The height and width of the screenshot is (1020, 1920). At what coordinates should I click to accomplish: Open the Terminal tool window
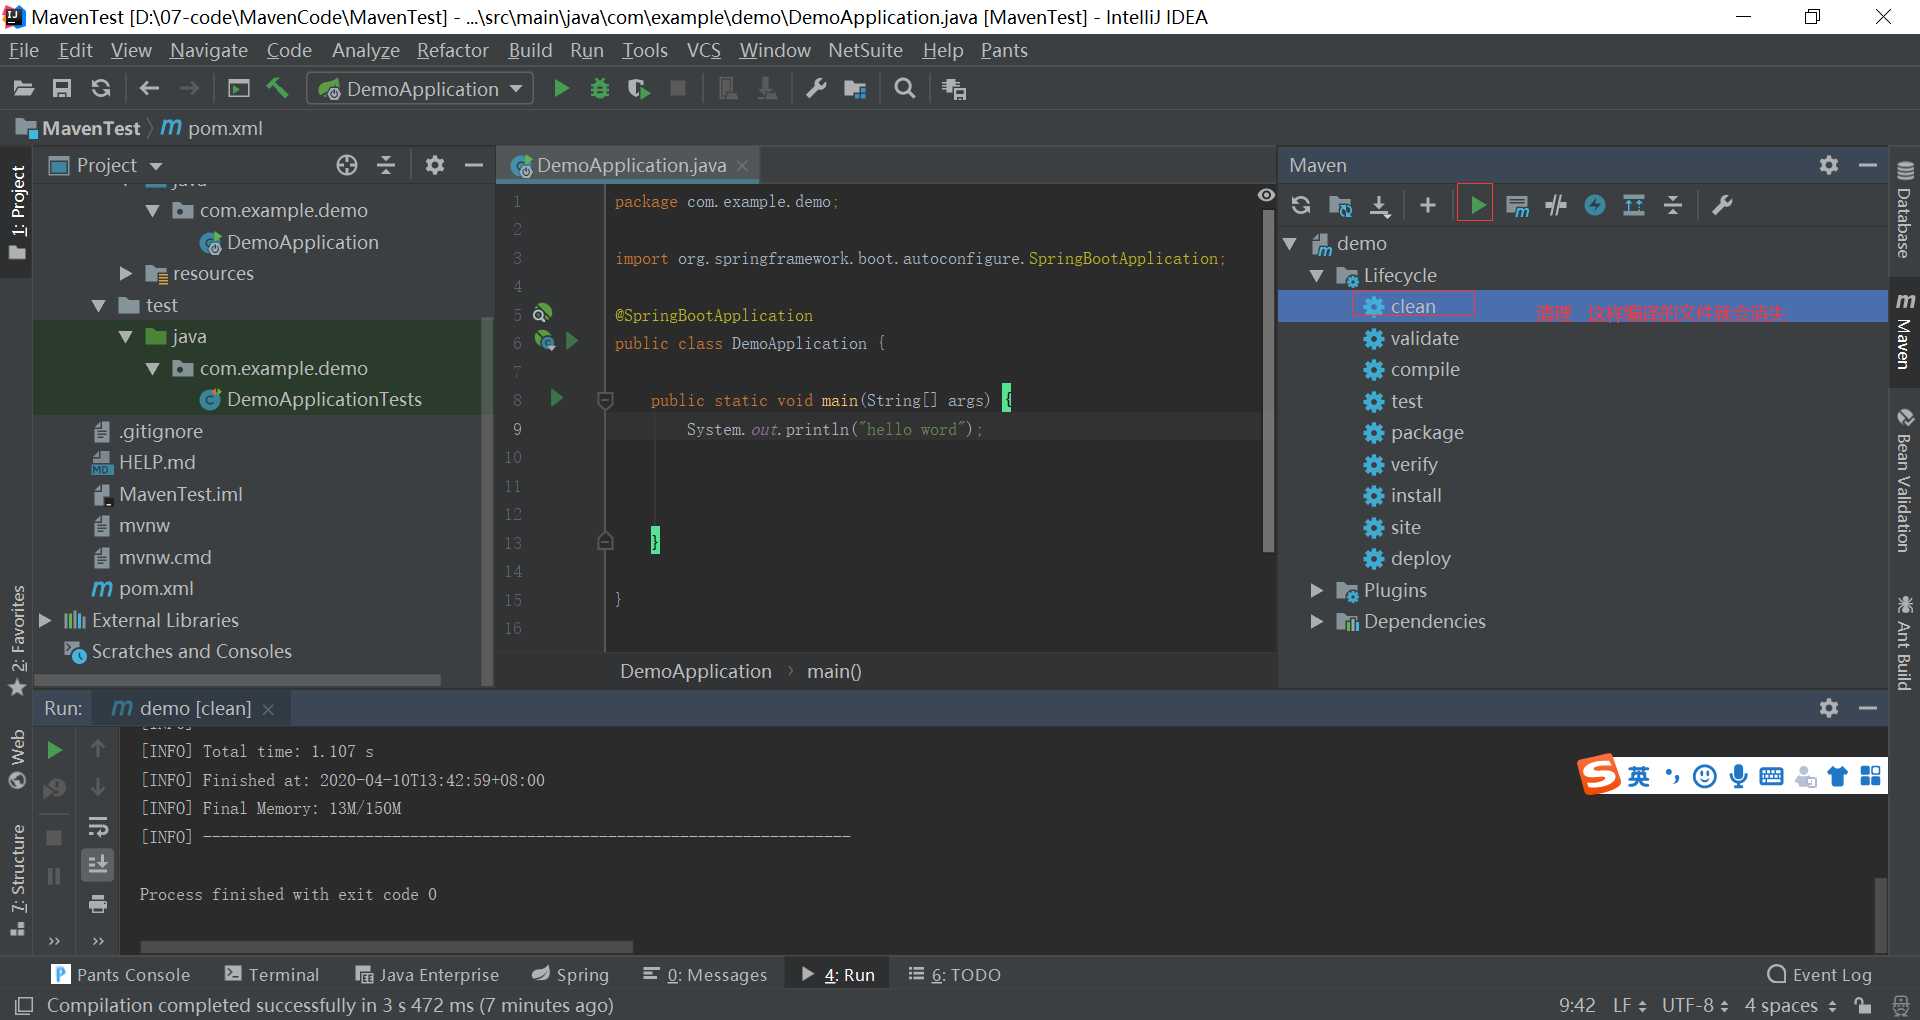coord(271,974)
